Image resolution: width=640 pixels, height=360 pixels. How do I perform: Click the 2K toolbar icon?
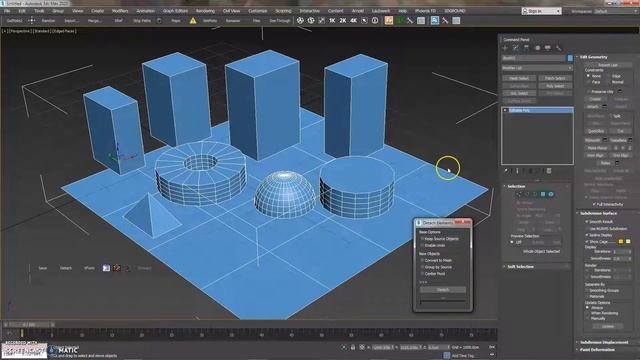pos(342,20)
